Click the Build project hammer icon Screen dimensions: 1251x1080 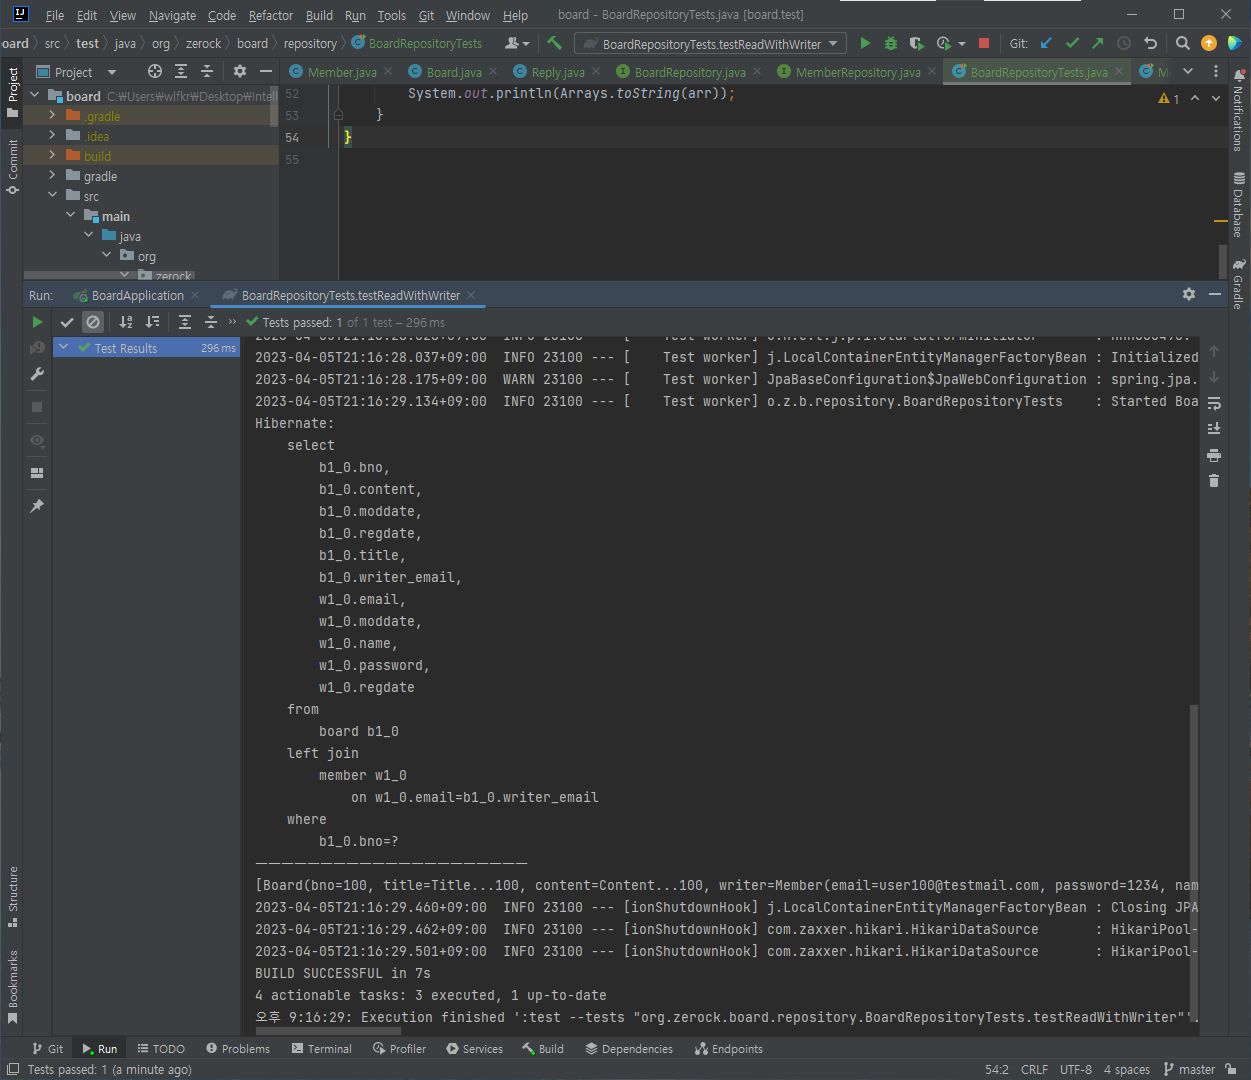pyautogui.click(x=555, y=43)
